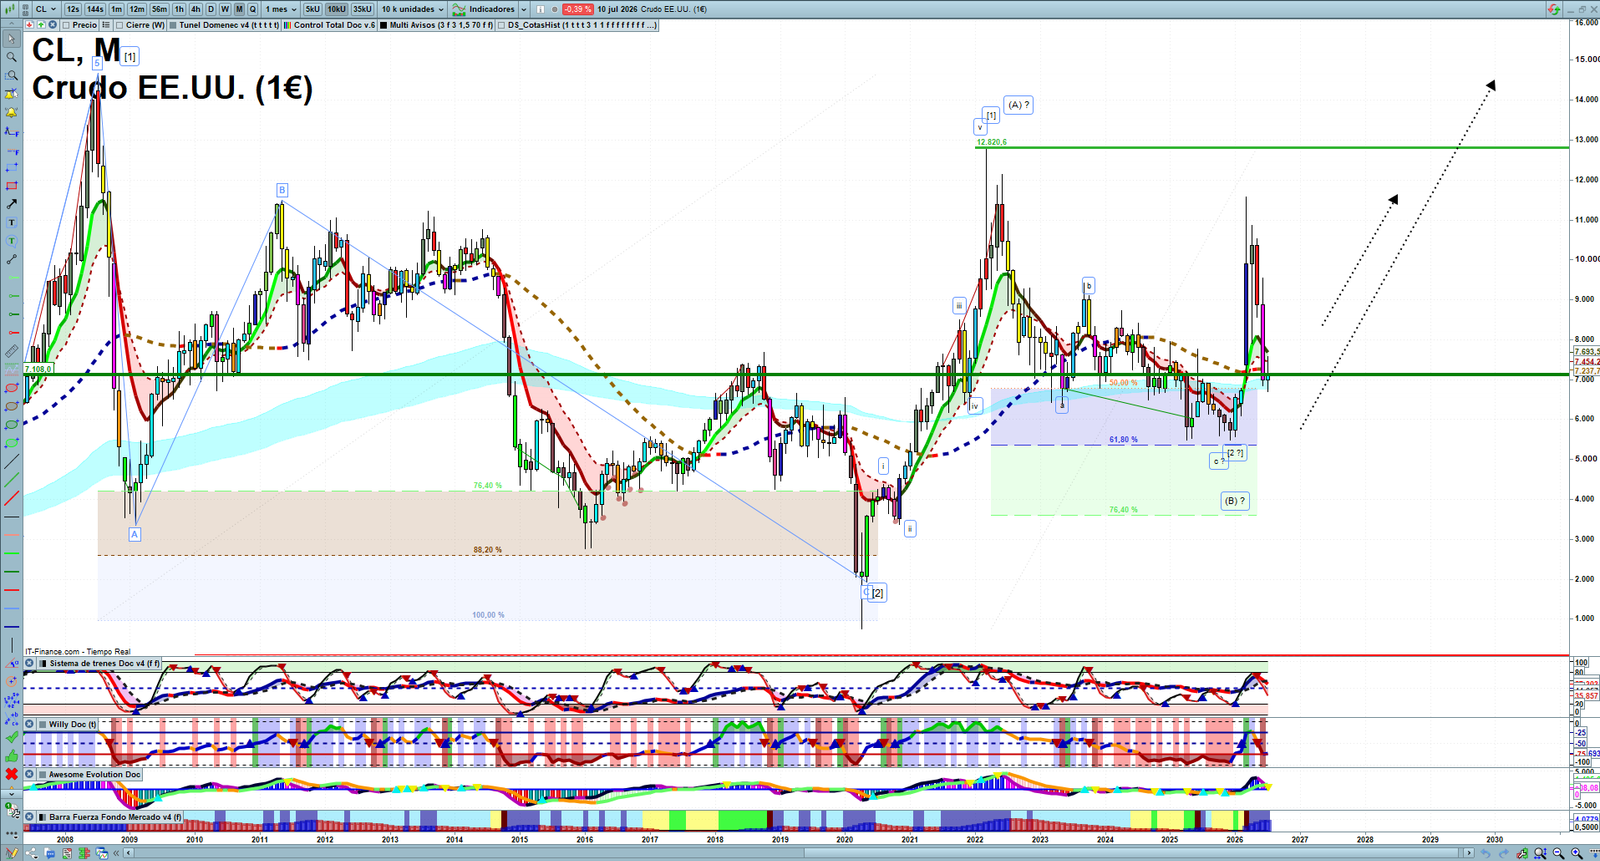Pick the red ellipse drawing tool
This screenshot has height=861, width=1600.
tap(11, 388)
